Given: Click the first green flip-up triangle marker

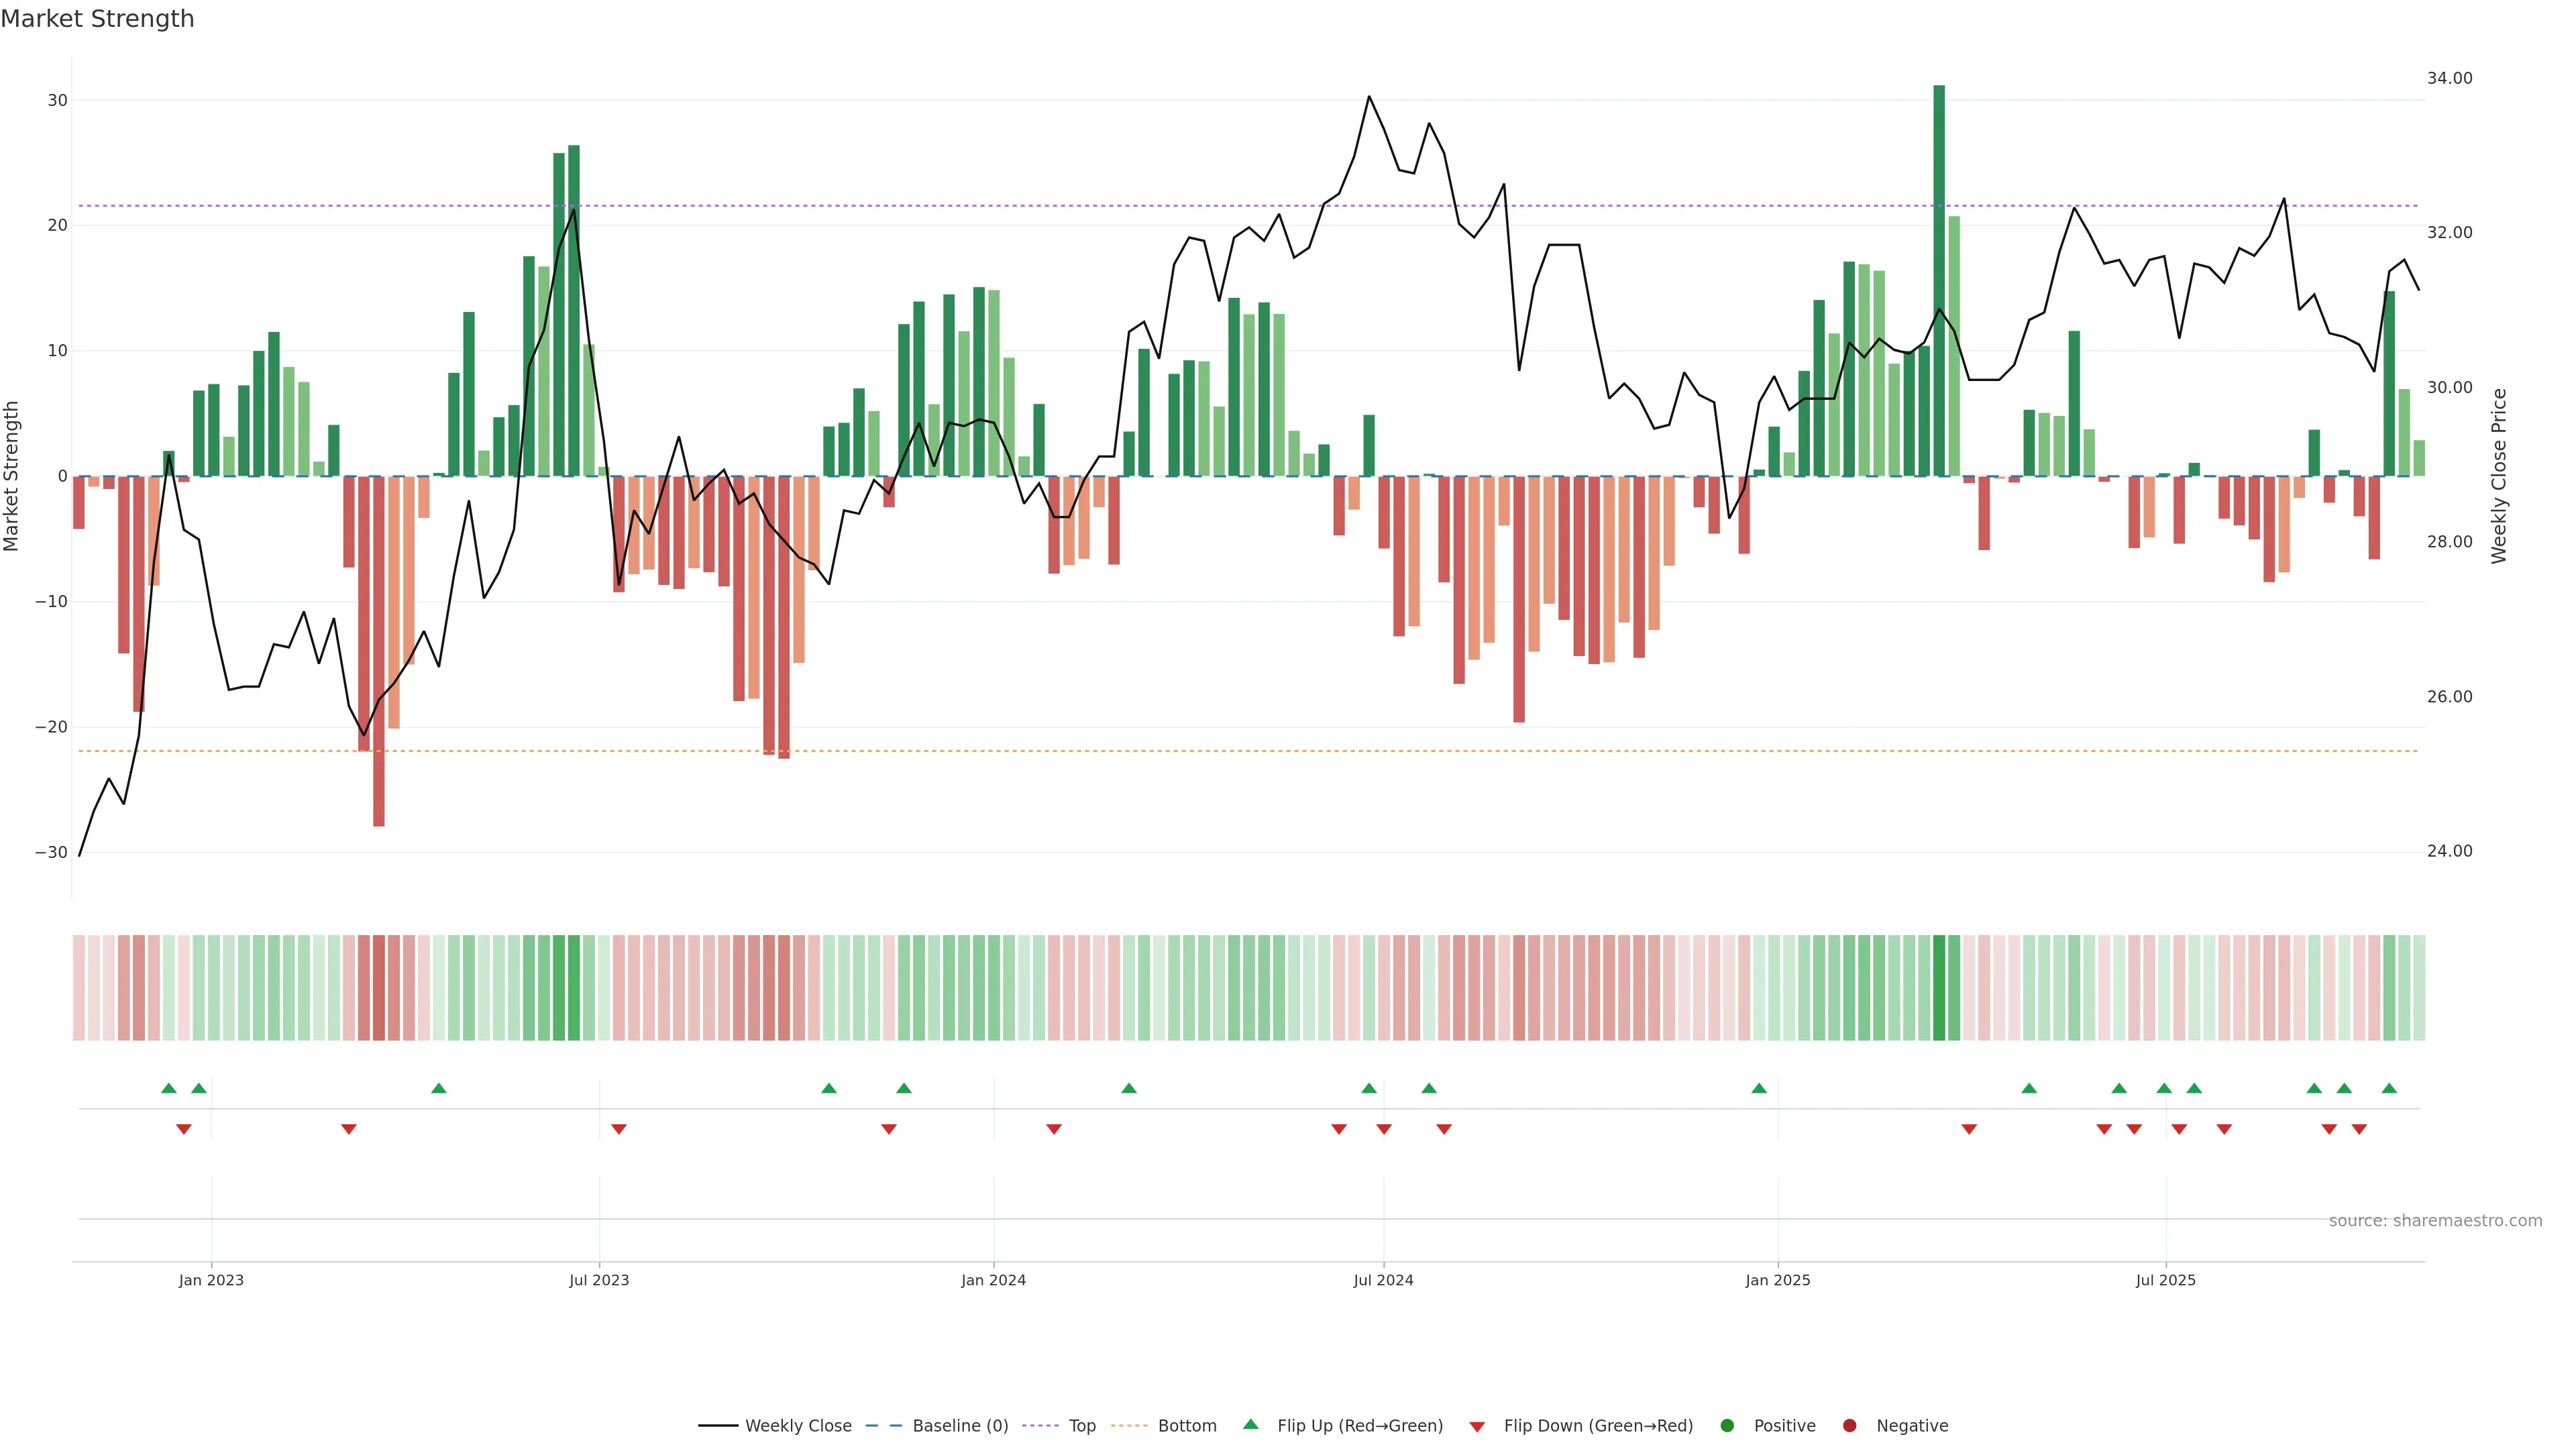Looking at the screenshot, I should click(169, 1088).
